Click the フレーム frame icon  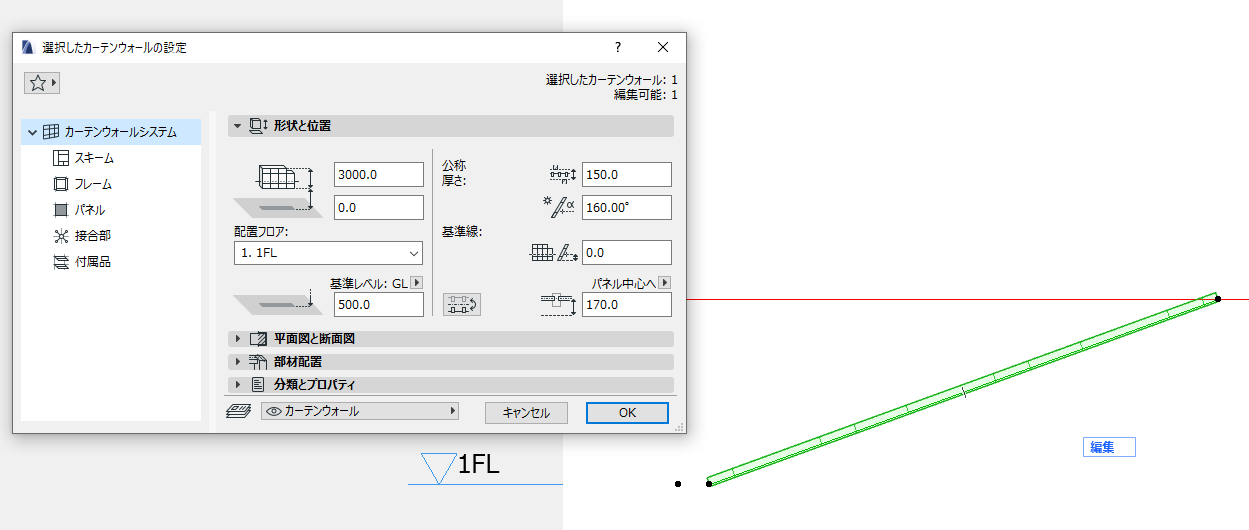60,184
